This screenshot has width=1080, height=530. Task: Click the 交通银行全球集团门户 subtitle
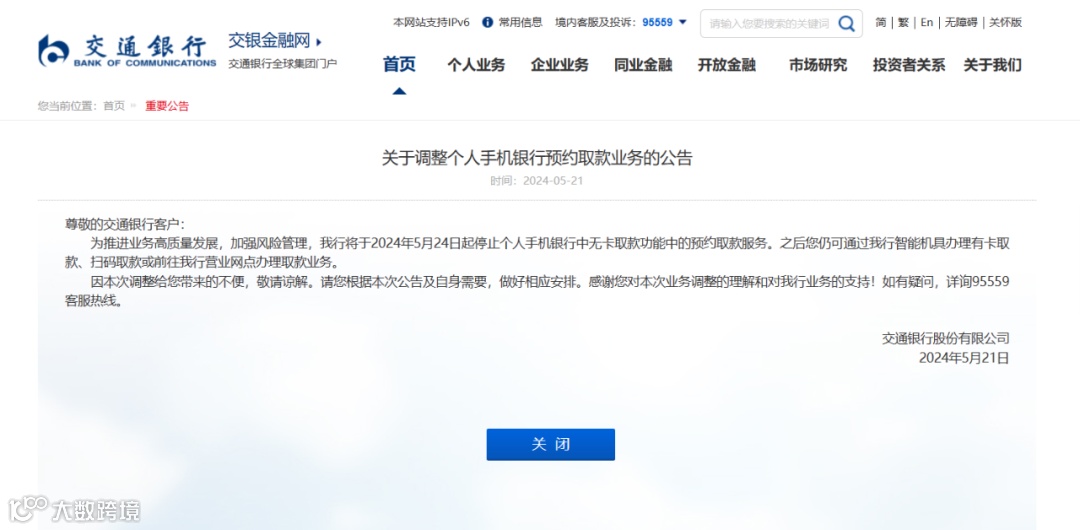tap(282, 63)
